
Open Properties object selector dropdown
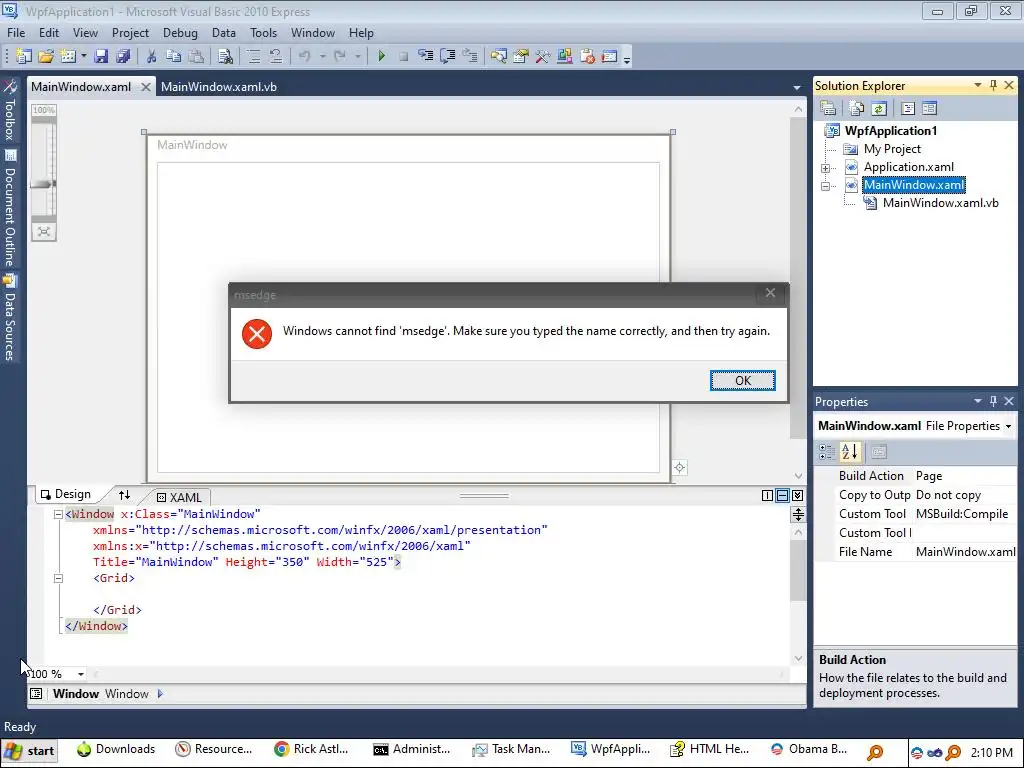[1008, 426]
